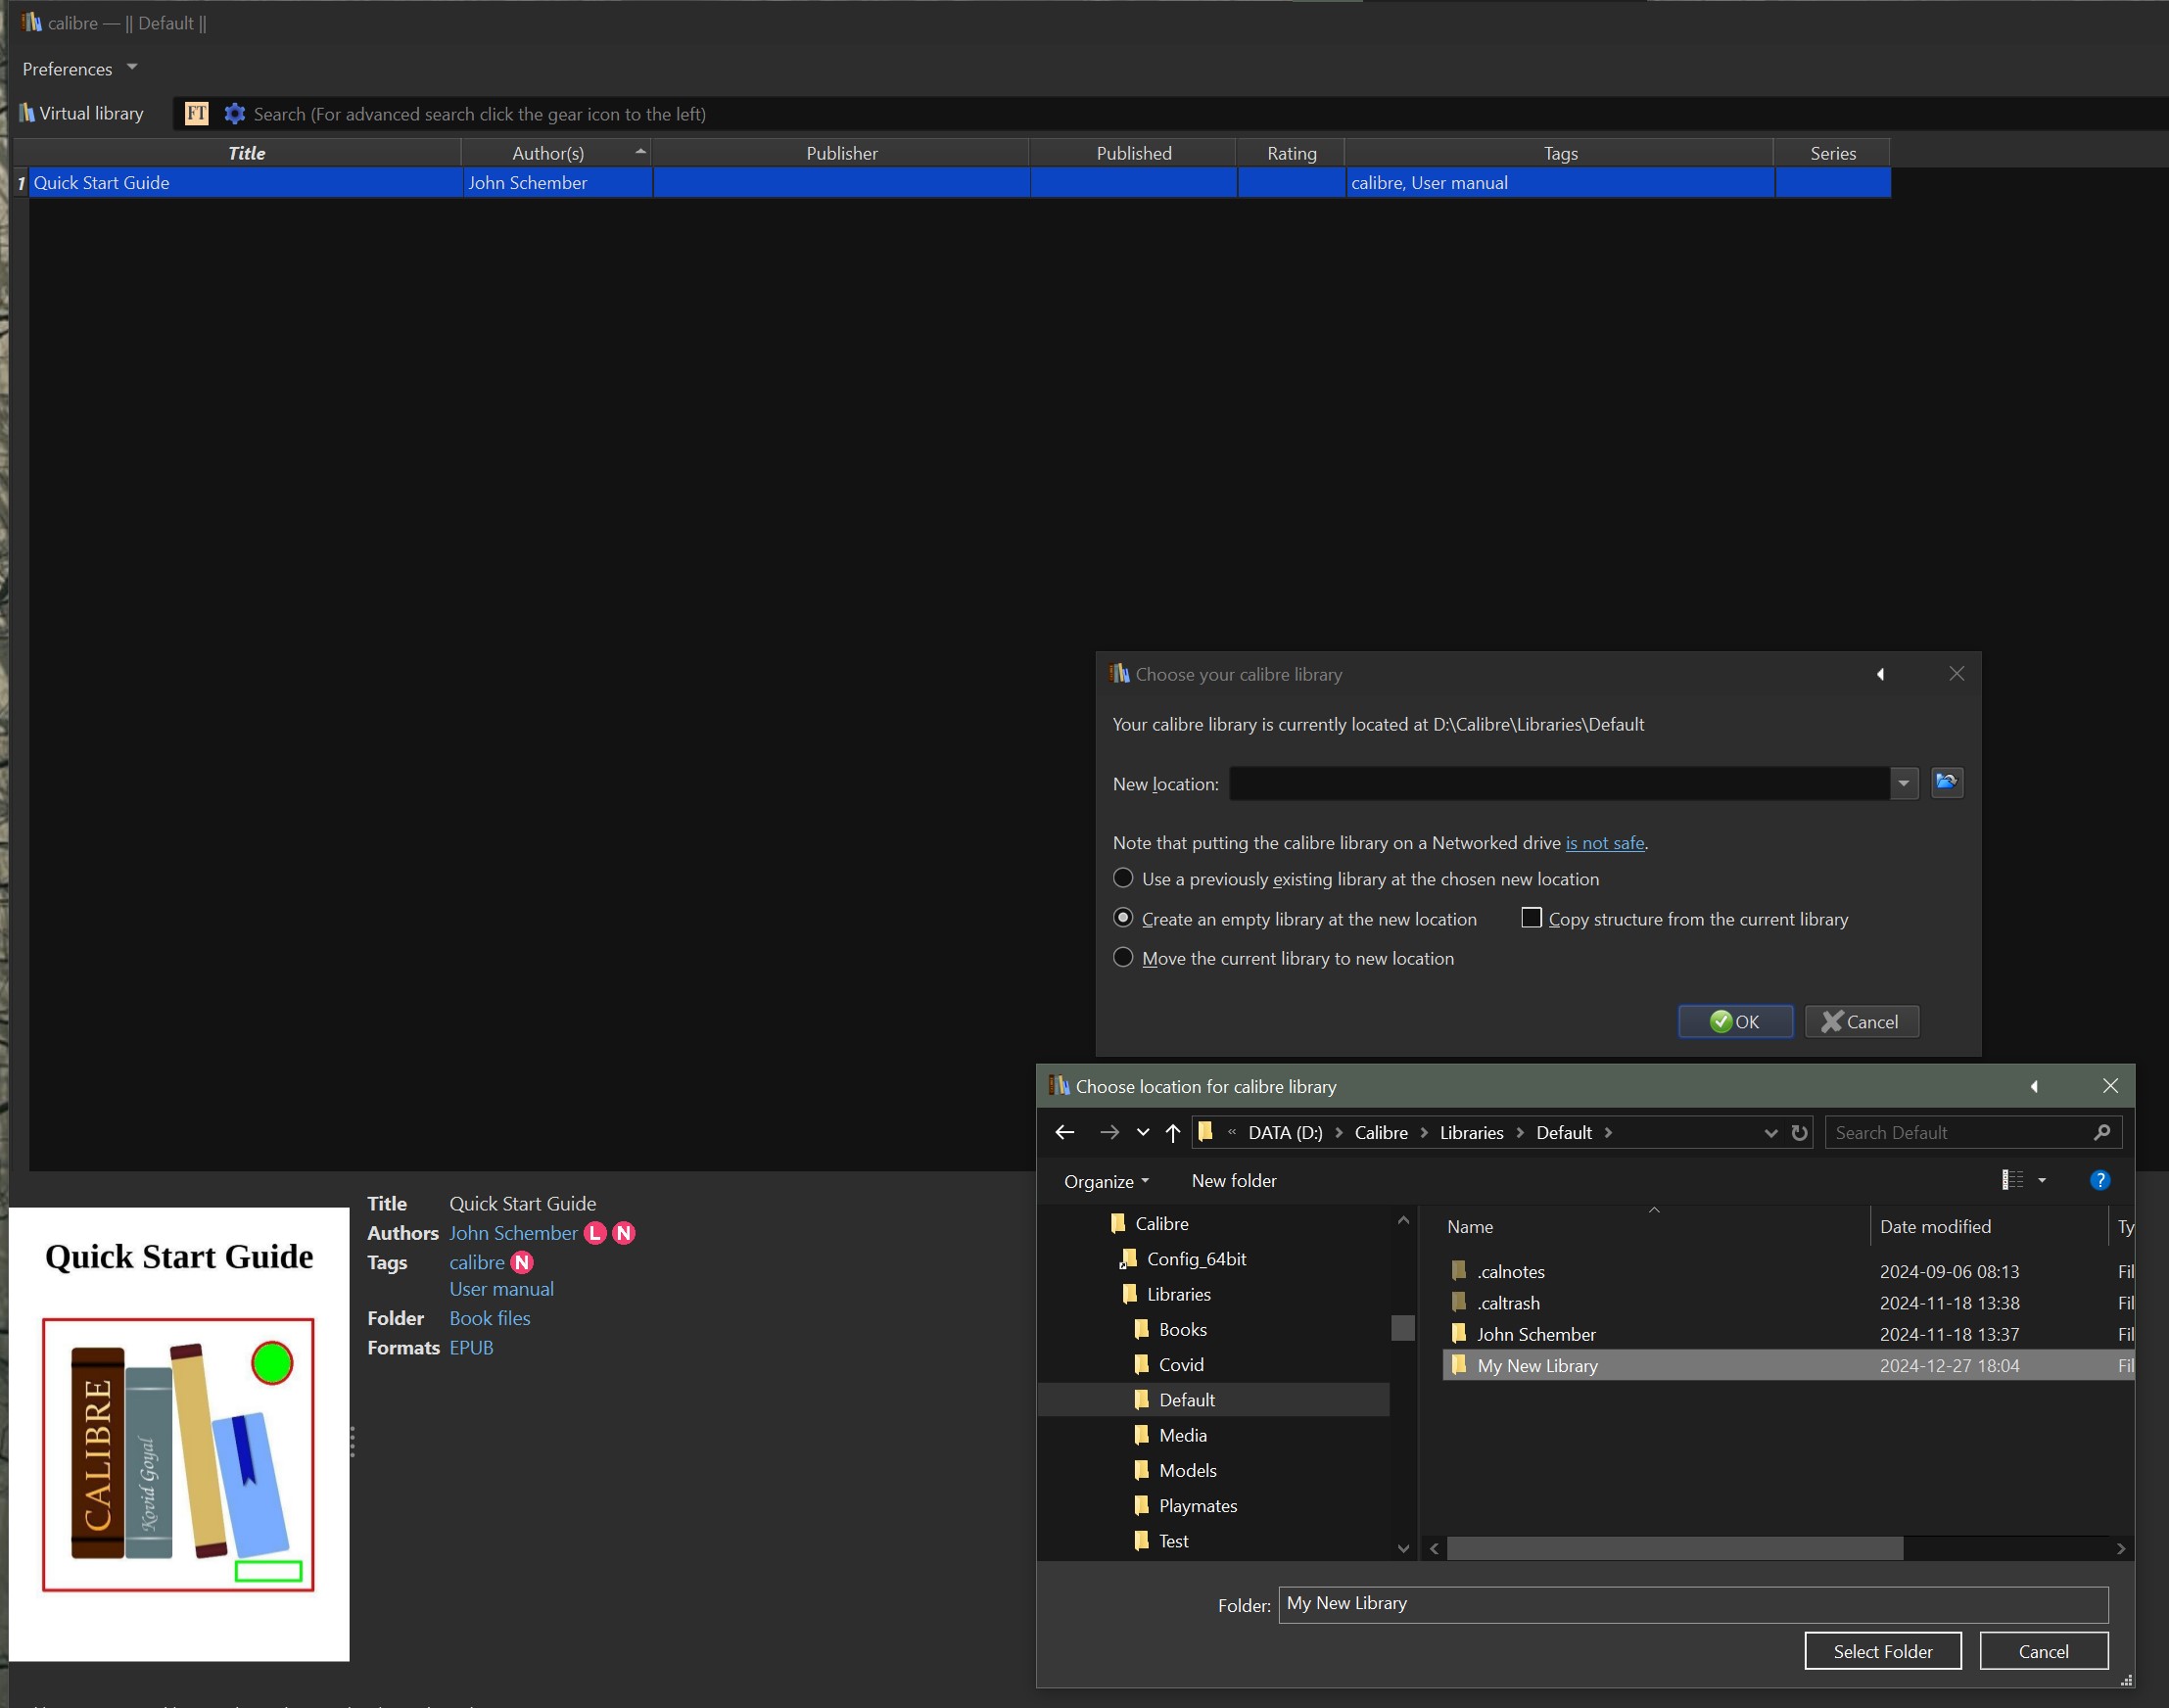This screenshot has height=1708, width=2169.
Task: Click the Select Folder button
Action: [x=1882, y=1651]
